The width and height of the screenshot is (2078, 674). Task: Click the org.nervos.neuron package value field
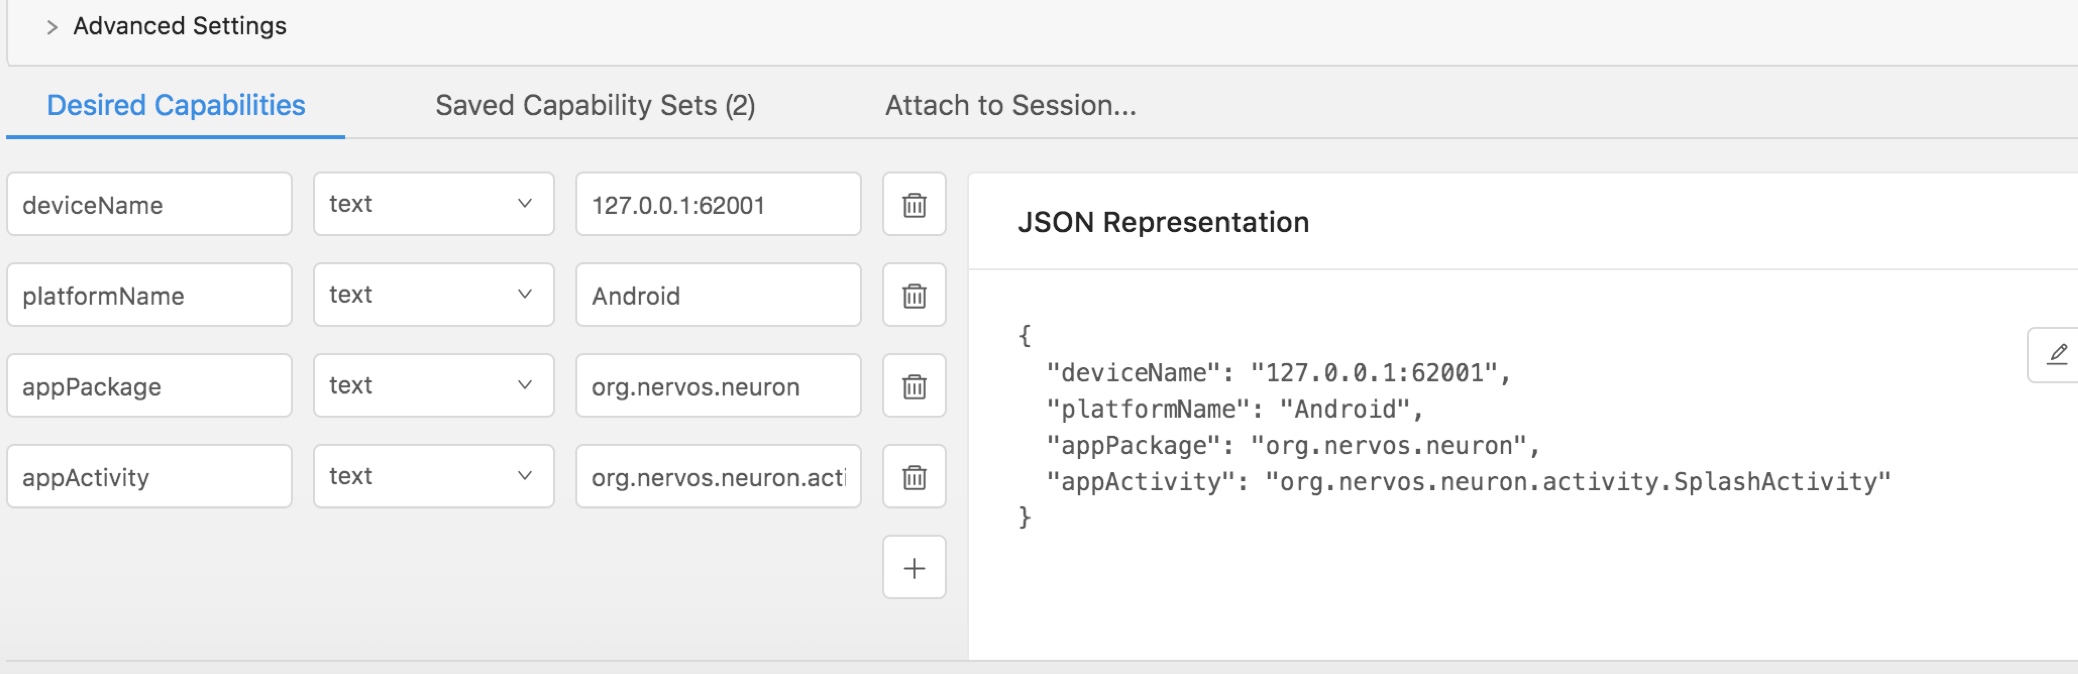[x=718, y=386]
